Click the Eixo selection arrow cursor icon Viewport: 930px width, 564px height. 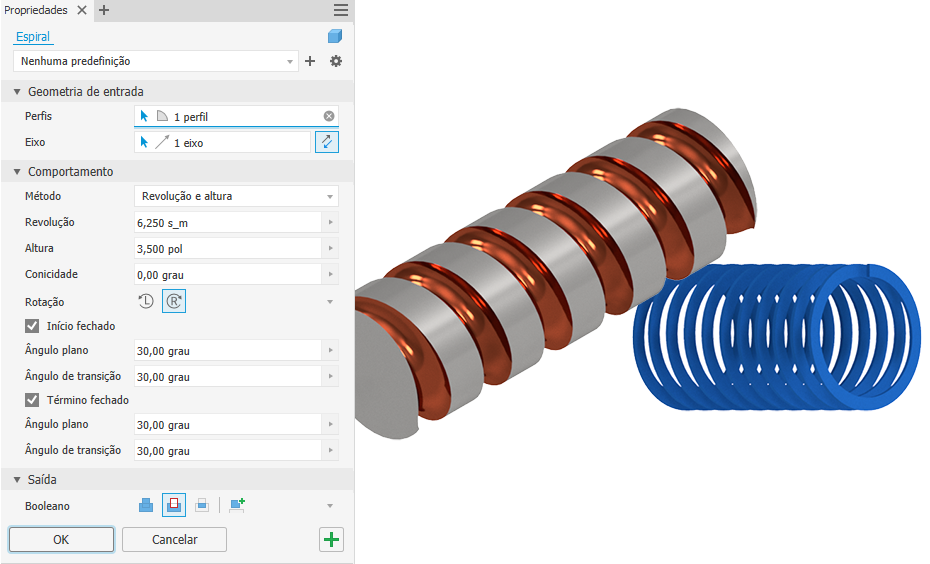coord(144,142)
